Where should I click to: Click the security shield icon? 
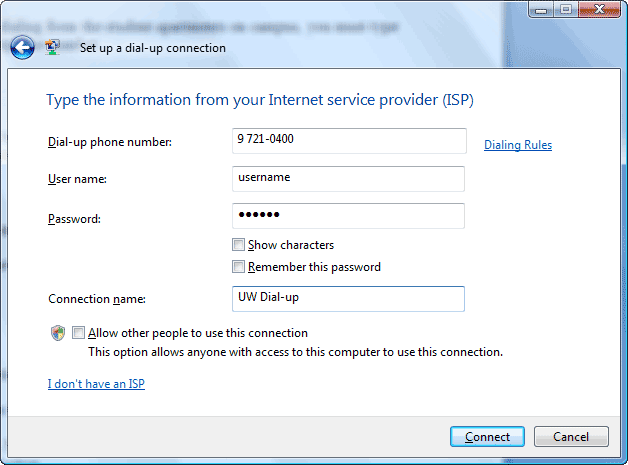58,333
